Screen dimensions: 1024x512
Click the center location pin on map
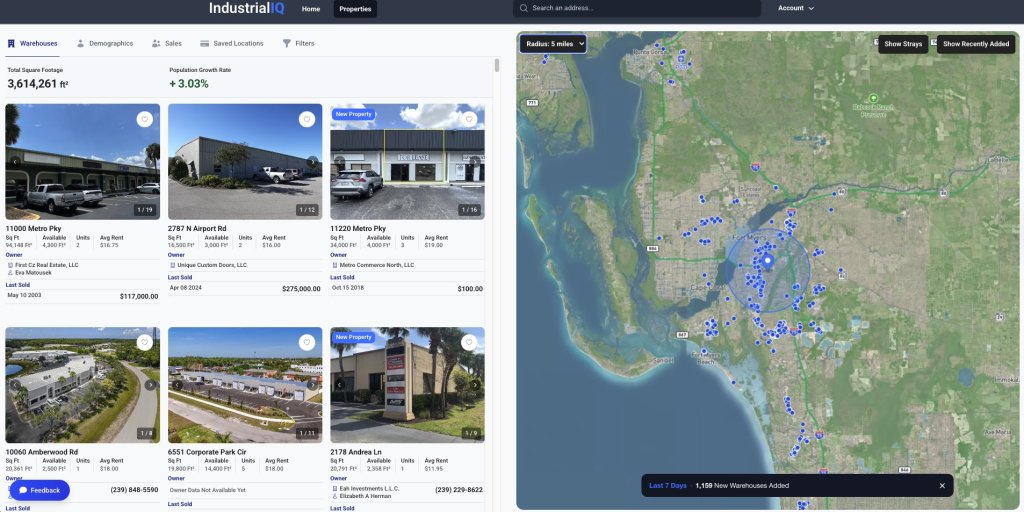pyautogui.click(x=768, y=262)
